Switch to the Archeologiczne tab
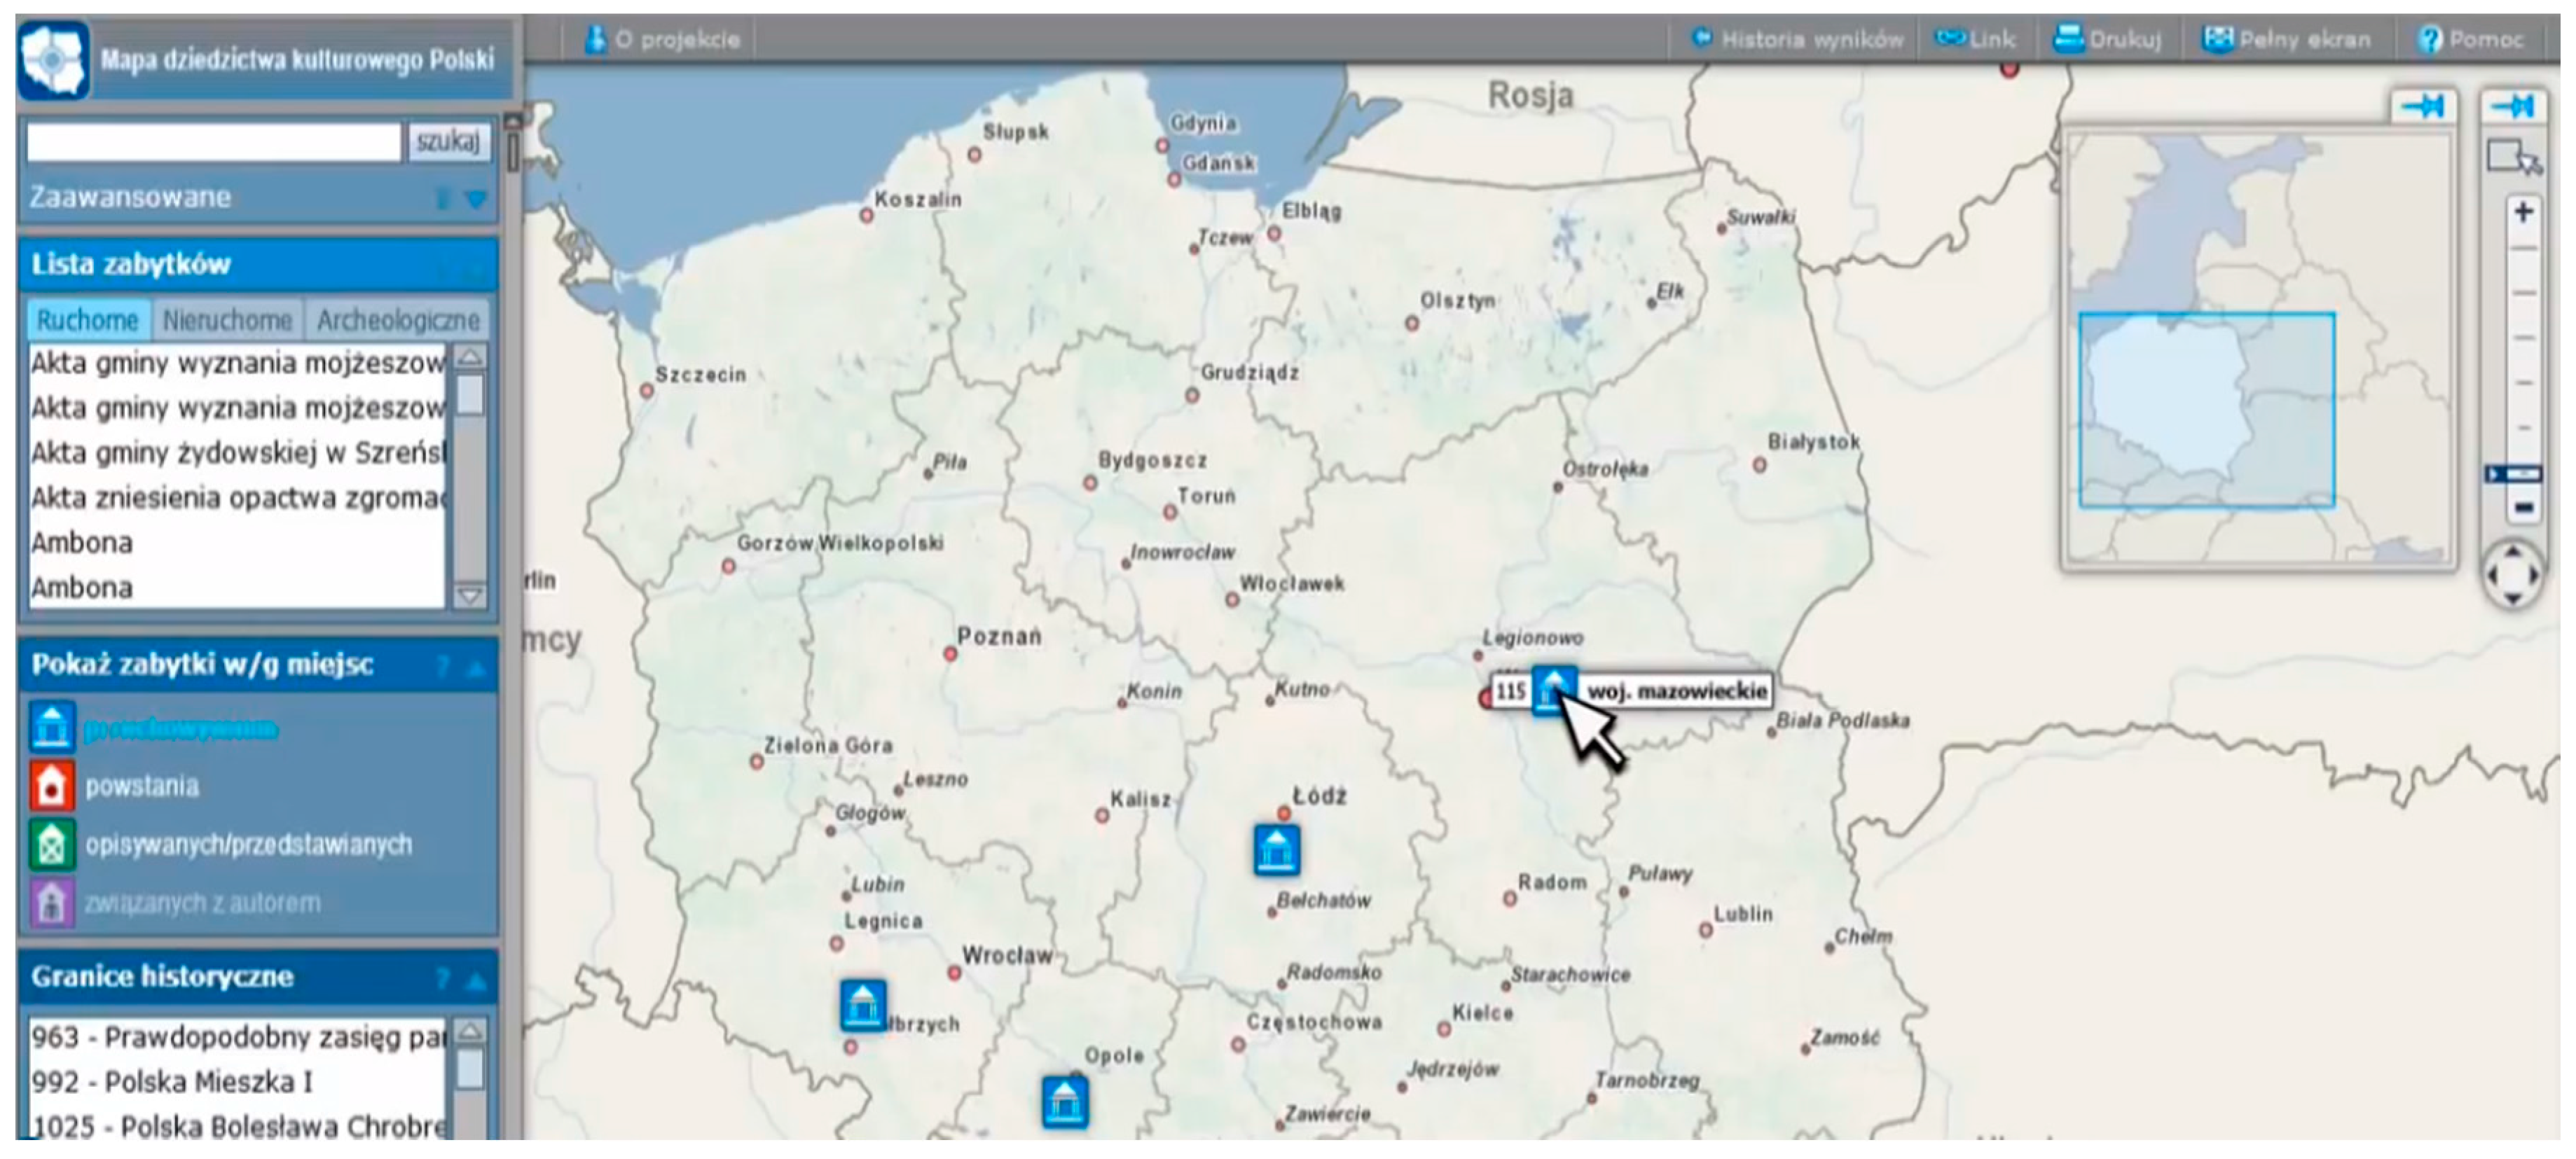Viewport: 2576px width, 1159px height. click(x=398, y=320)
